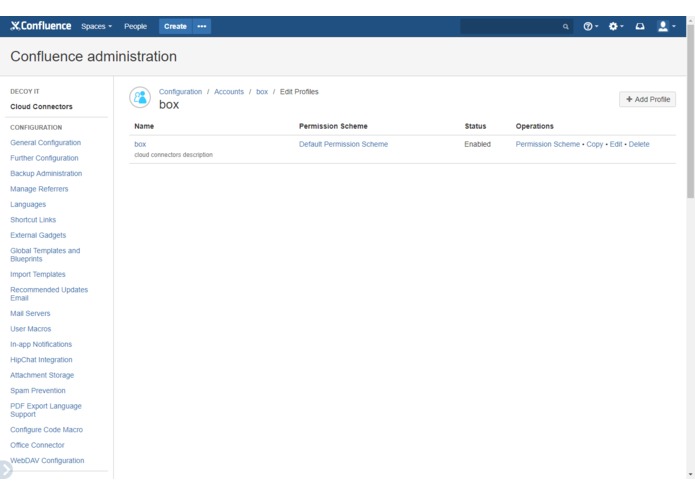Open the box breadcrumb link
The width and height of the screenshot is (695, 494).
point(262,92)
